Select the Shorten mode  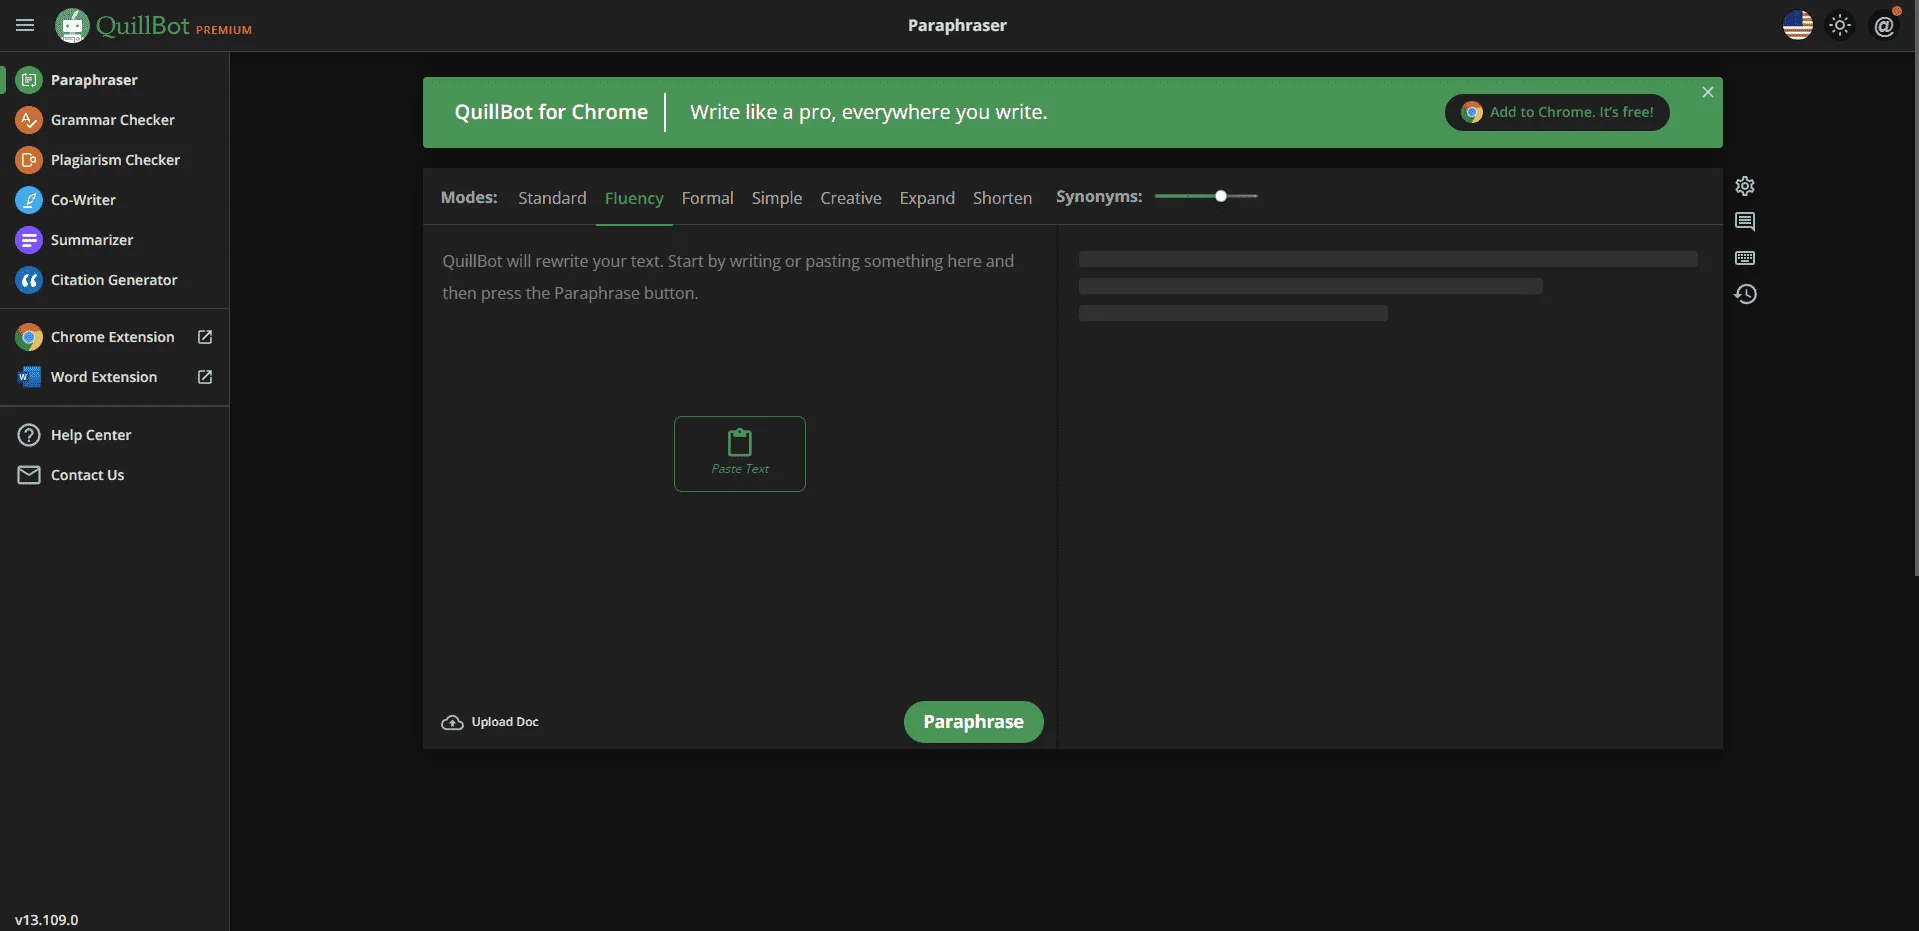pyautogui.click(x=1002, y=198)
